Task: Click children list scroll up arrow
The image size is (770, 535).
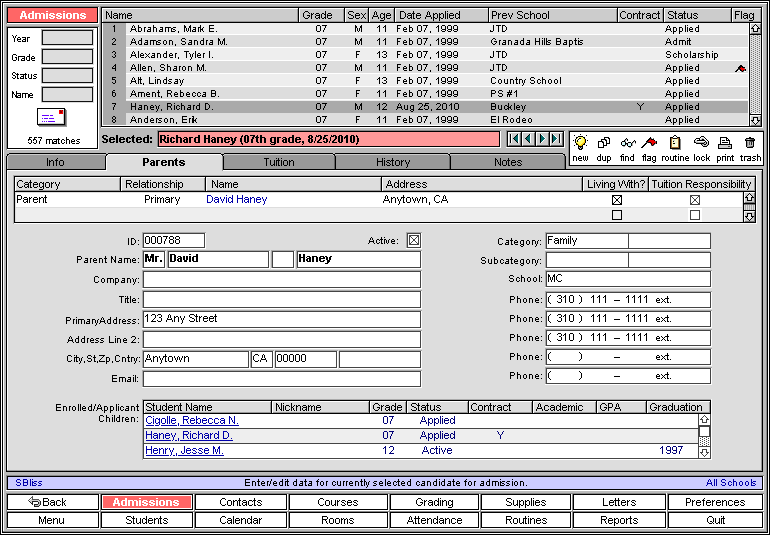Action: pyautogui.click(x=704, y=420)
